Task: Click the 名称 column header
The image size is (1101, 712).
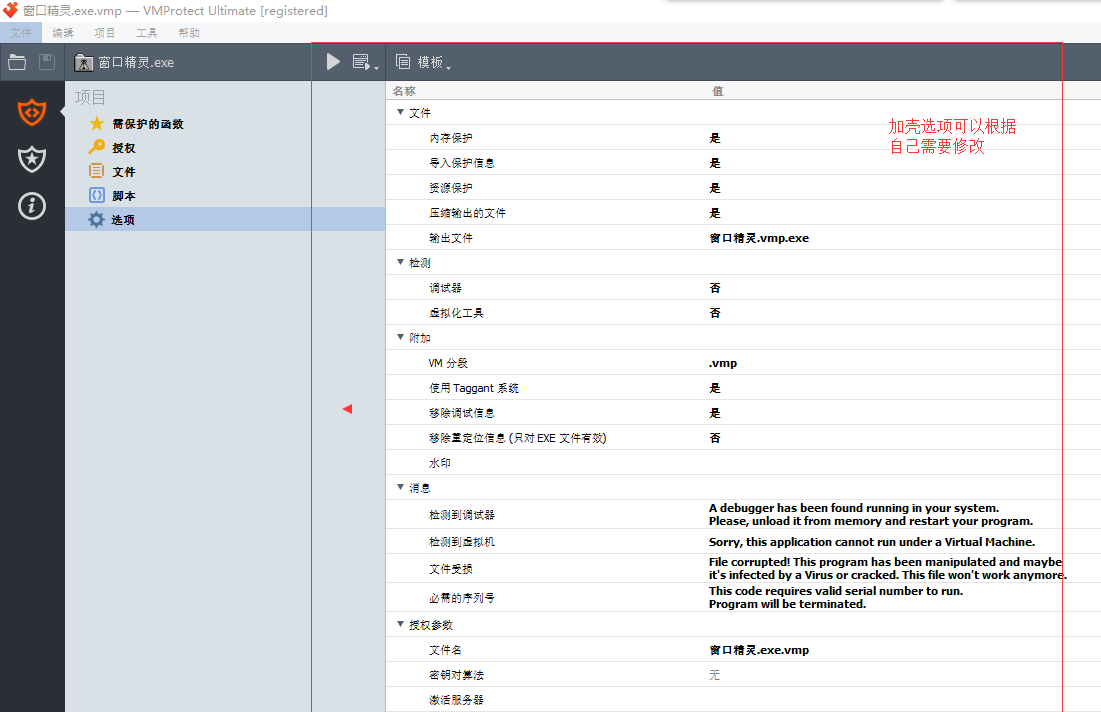Action: click(x=404, y=91)
